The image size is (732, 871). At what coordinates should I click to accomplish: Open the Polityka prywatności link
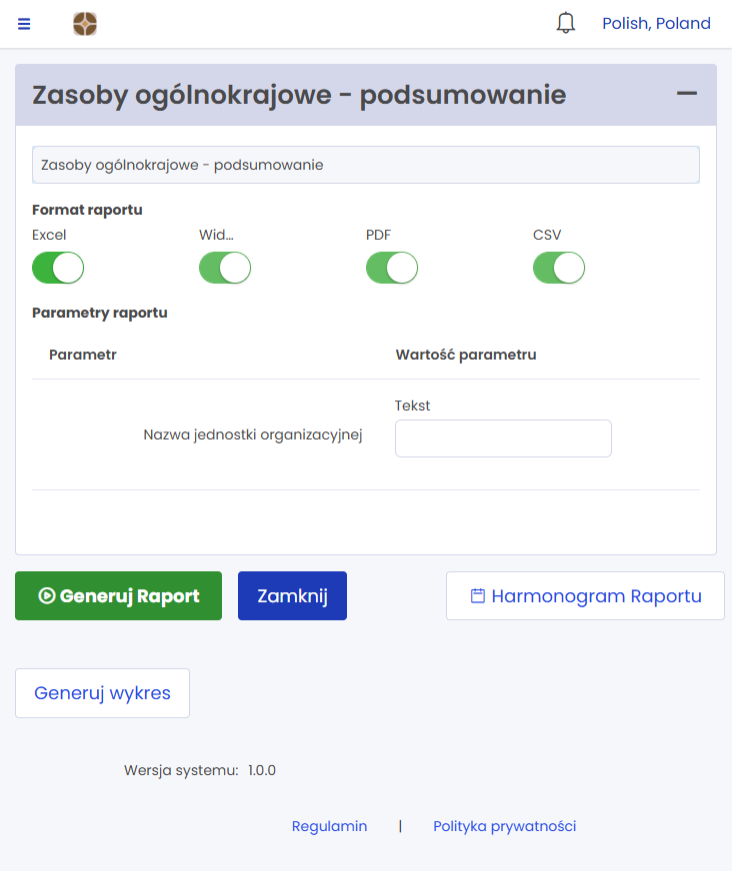[x=504, y=826]
